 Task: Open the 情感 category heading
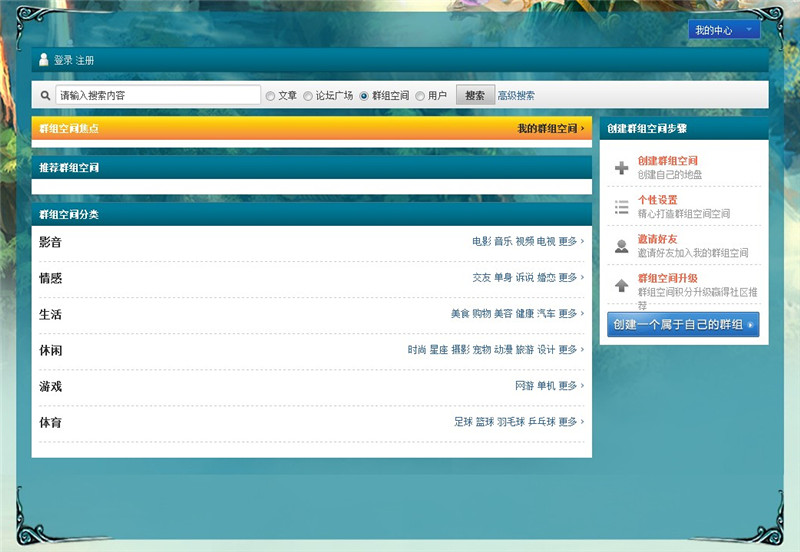(51, 278)
